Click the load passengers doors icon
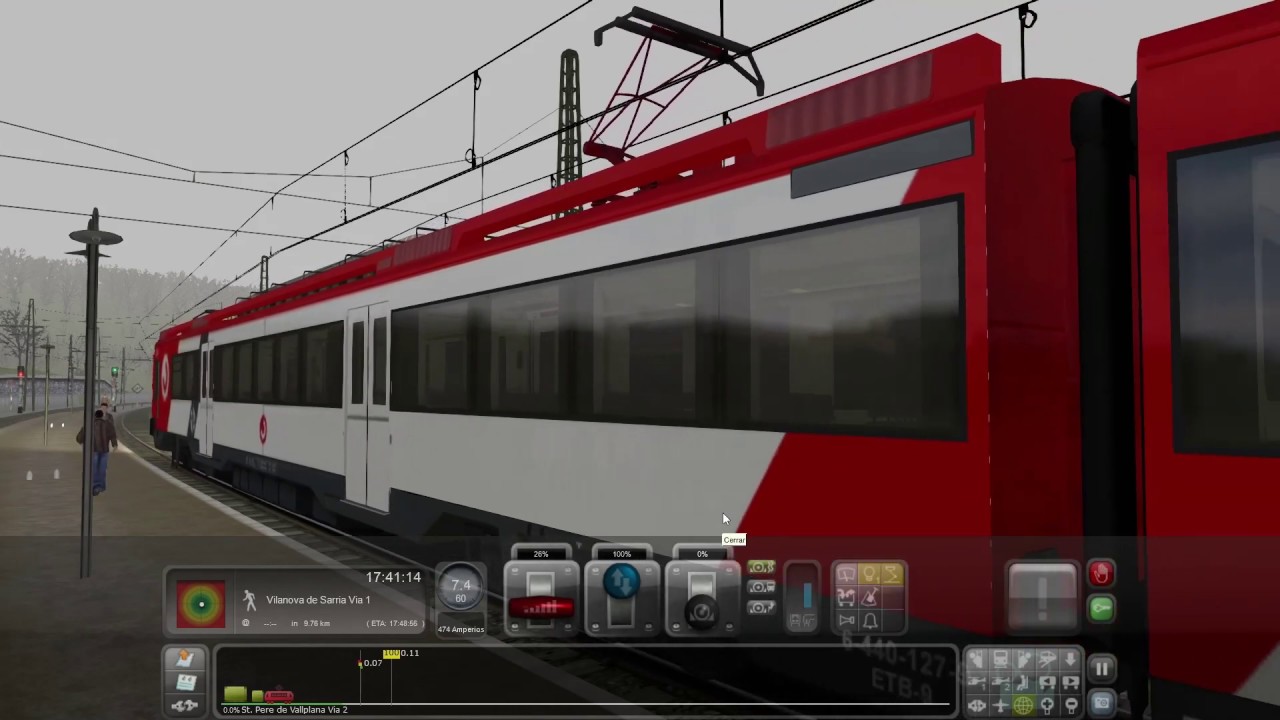The width and height of the screenshot is (1280, 720). (x=846, y=597)
